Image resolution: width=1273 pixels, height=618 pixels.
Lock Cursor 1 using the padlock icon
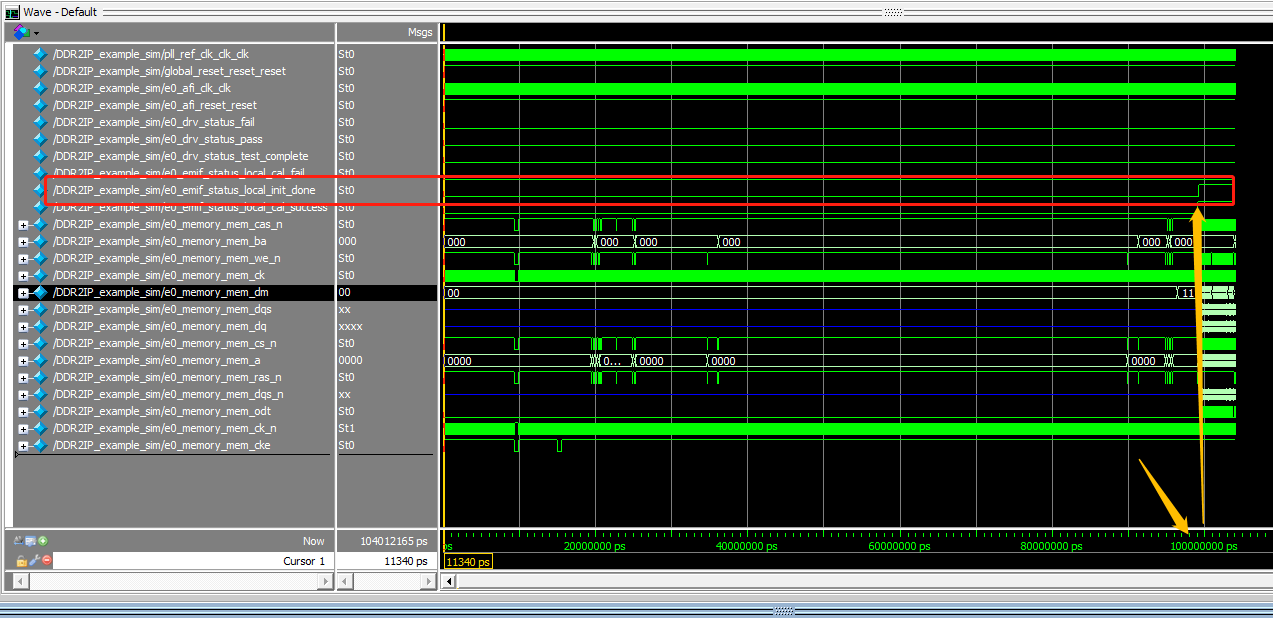tap(21, 561)
